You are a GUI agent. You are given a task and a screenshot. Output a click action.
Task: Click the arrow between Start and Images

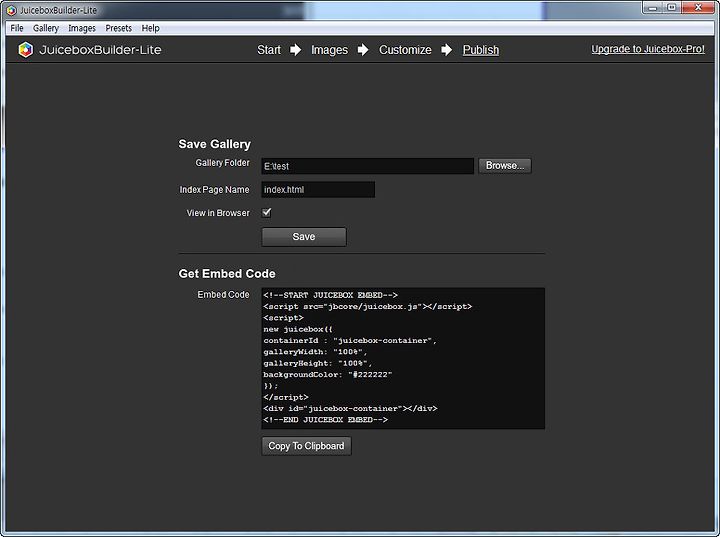pyautogui.click(x=296, y=50)
